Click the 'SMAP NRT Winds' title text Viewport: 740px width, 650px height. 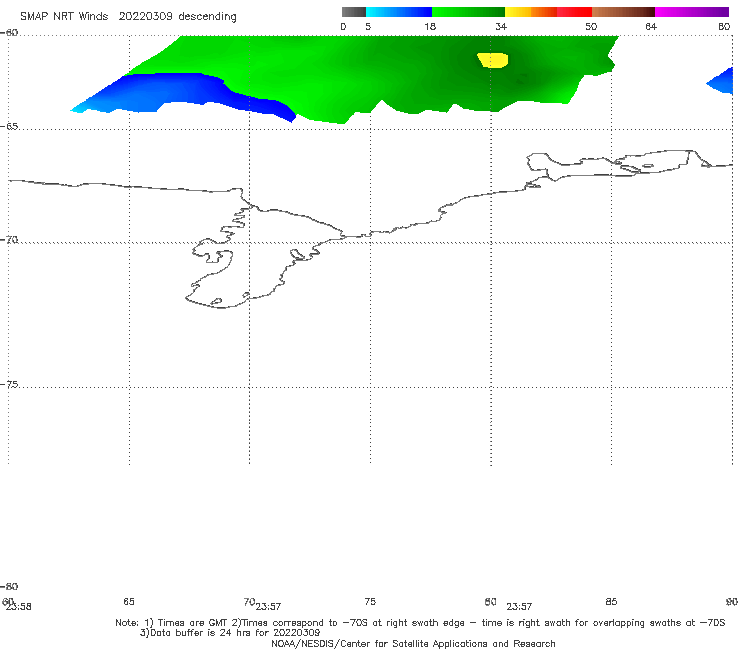(64, 17)
